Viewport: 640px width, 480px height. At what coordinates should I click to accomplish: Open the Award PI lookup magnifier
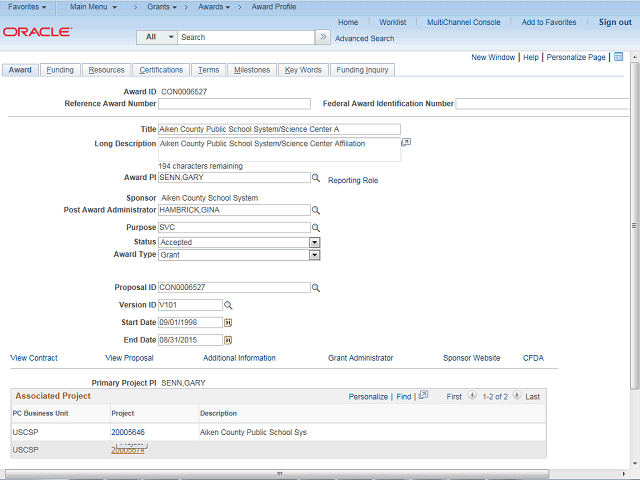tap(315, 178)
